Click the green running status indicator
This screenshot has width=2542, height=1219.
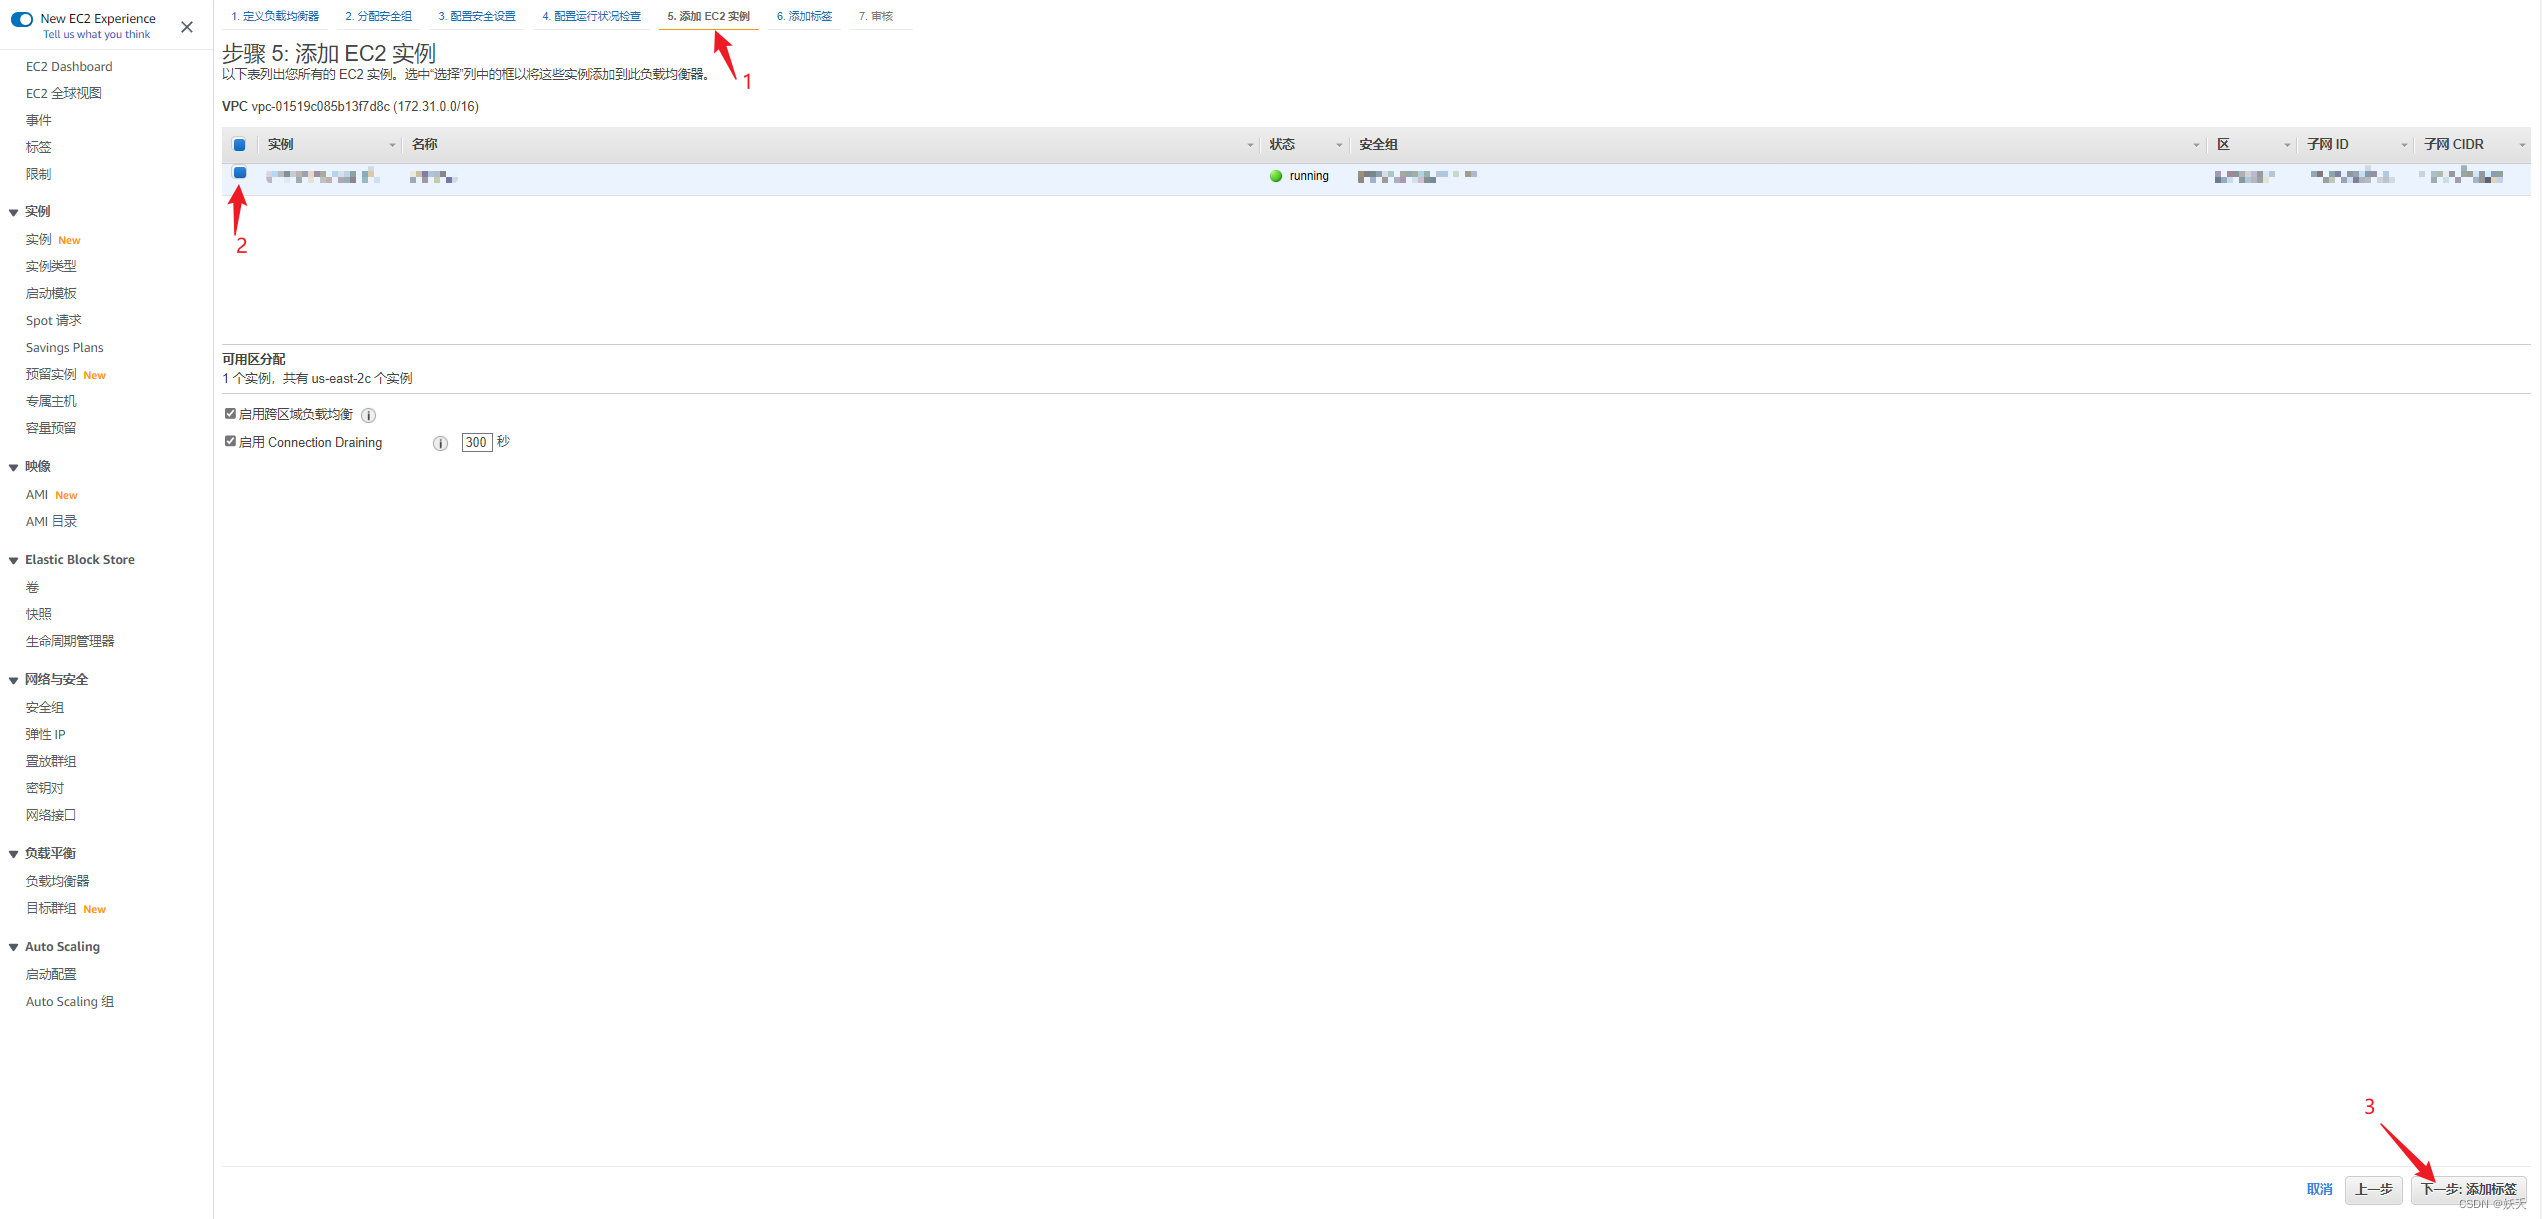click(1276, 176)
